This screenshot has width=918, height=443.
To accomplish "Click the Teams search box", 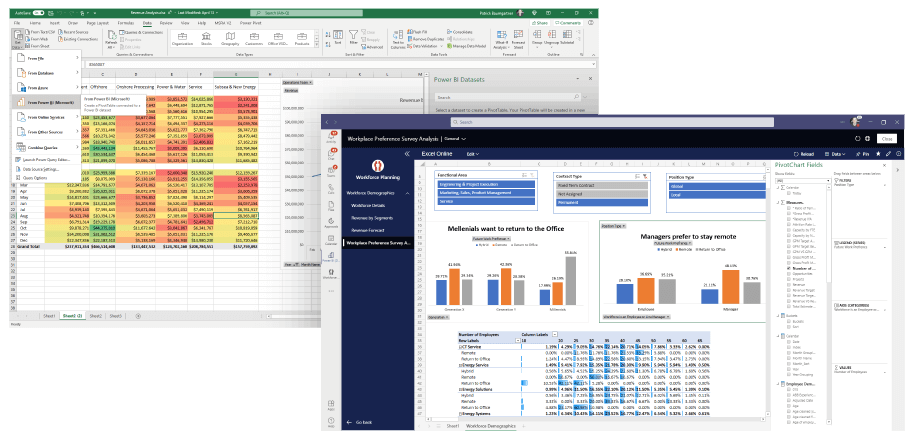I will [600, 122].
